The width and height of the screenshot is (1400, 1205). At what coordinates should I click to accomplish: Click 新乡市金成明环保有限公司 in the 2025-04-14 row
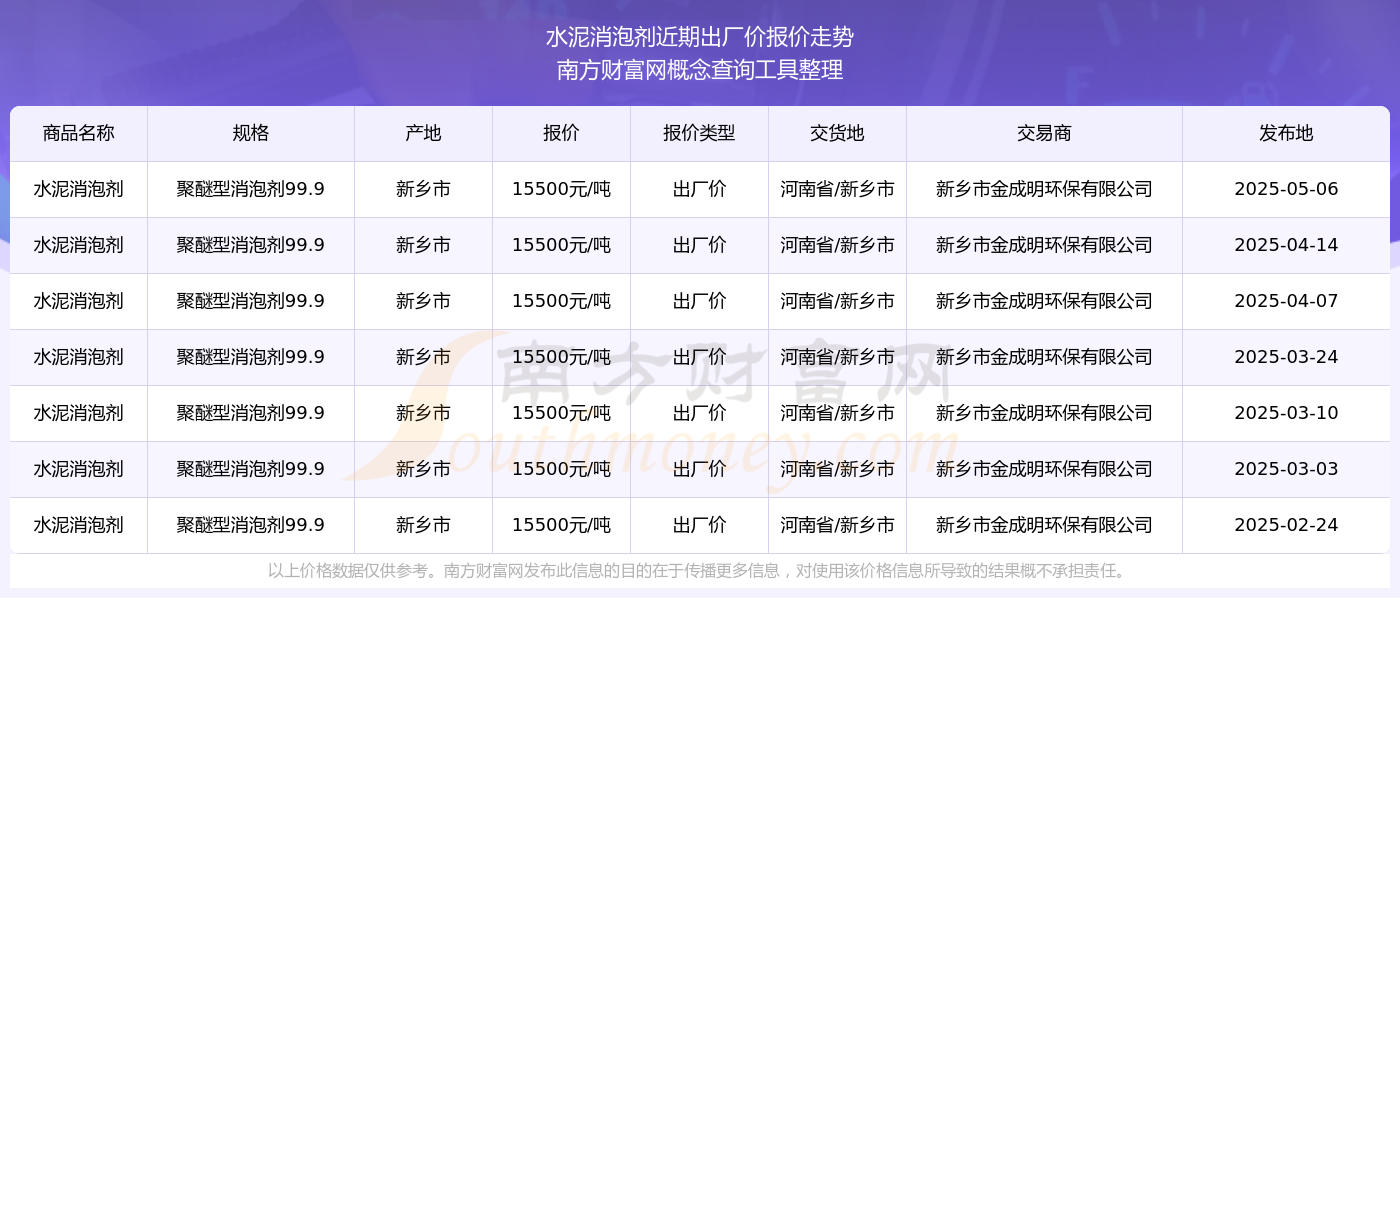point(1044,245)
